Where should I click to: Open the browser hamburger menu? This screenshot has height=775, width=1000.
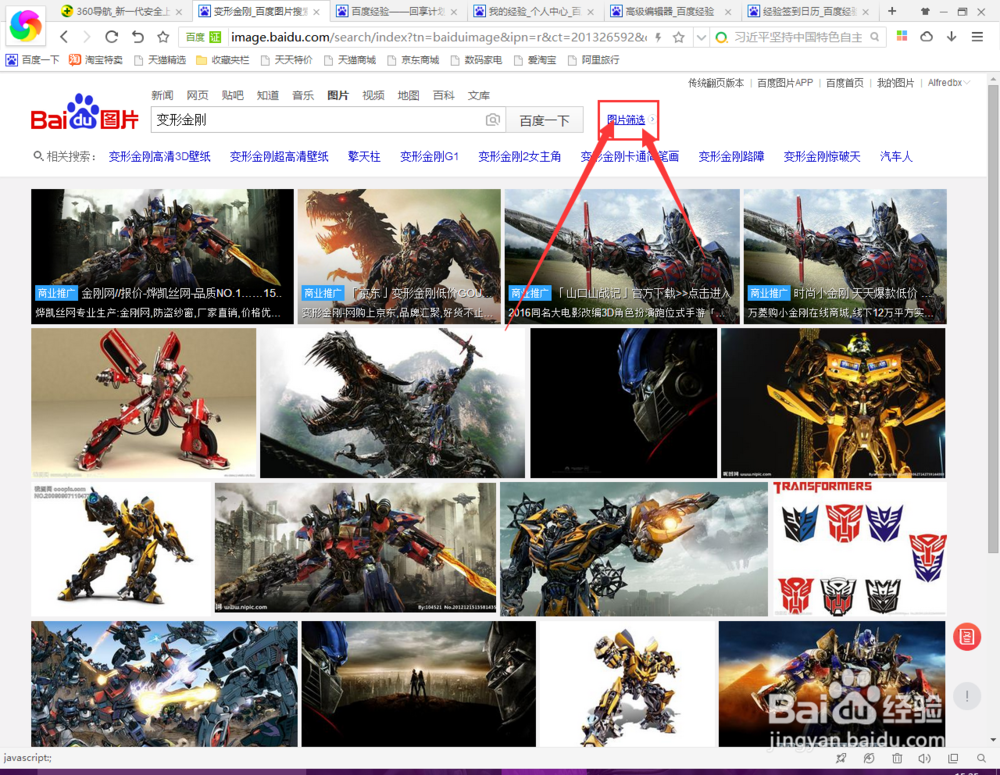pos(977,37)
